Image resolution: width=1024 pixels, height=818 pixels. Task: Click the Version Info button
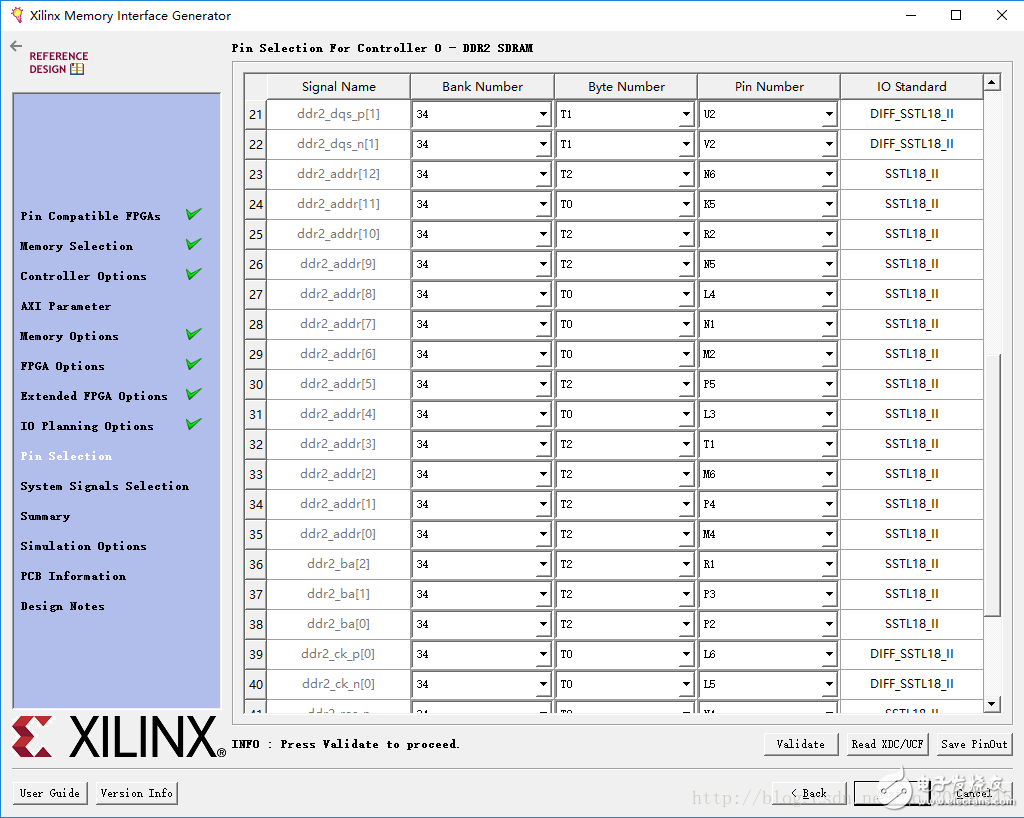tap(136, 793)
